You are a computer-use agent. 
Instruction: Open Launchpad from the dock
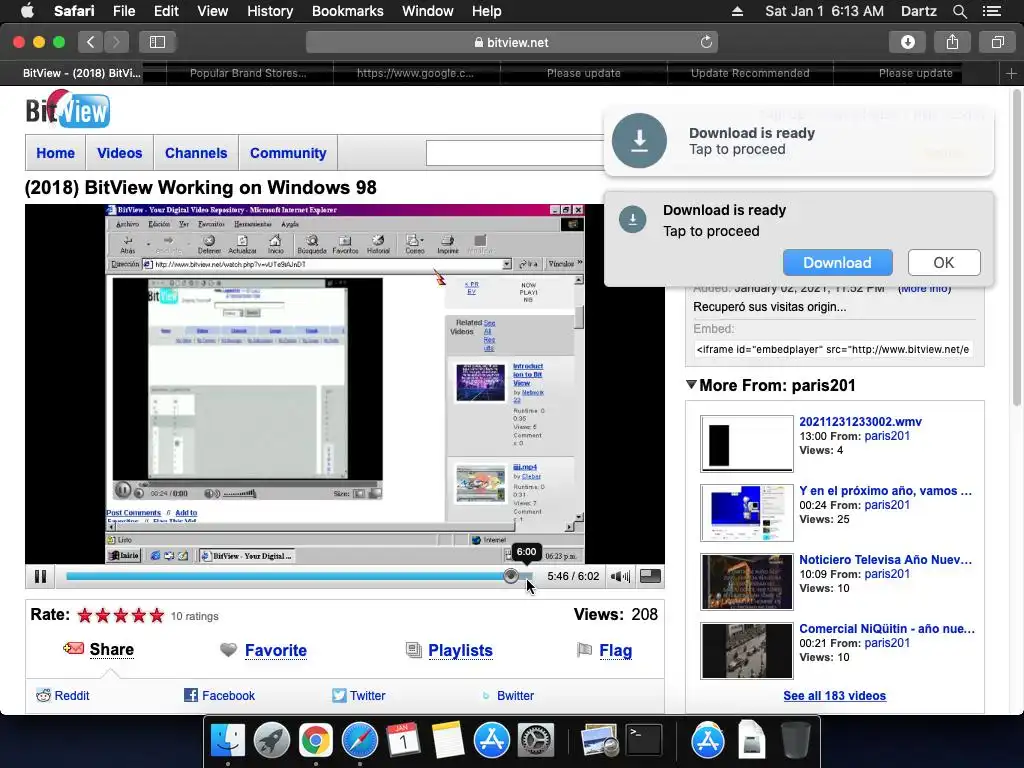271,741
